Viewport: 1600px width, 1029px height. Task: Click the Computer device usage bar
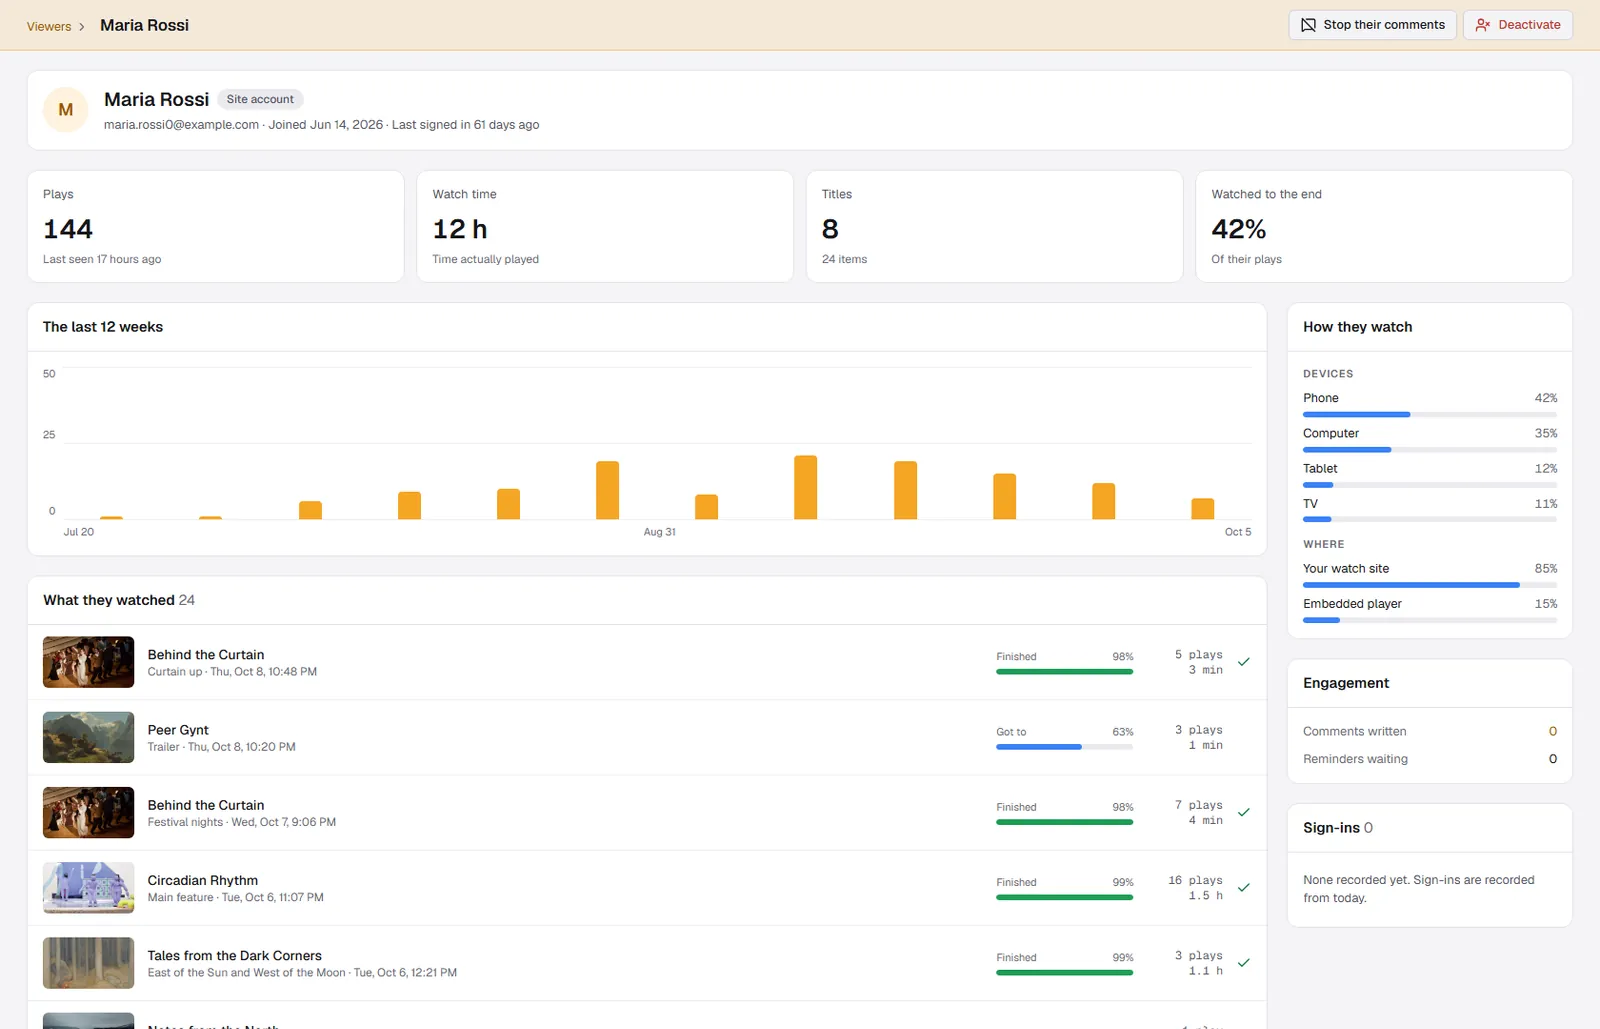[1430, 450]
